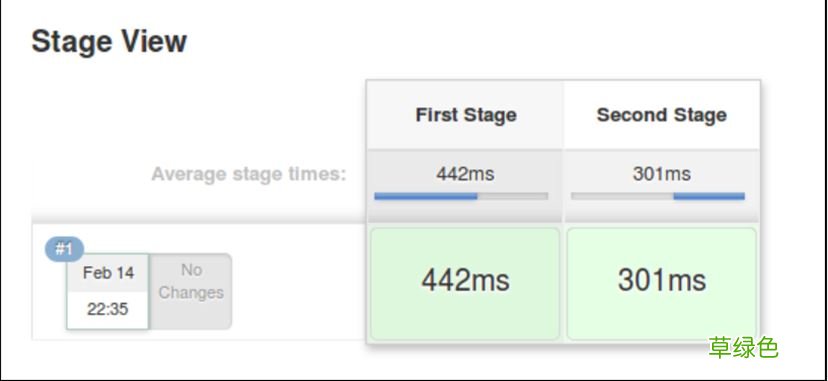Select the First Stage column header
This screenshot has height=381, width=828.
[466, 115]
